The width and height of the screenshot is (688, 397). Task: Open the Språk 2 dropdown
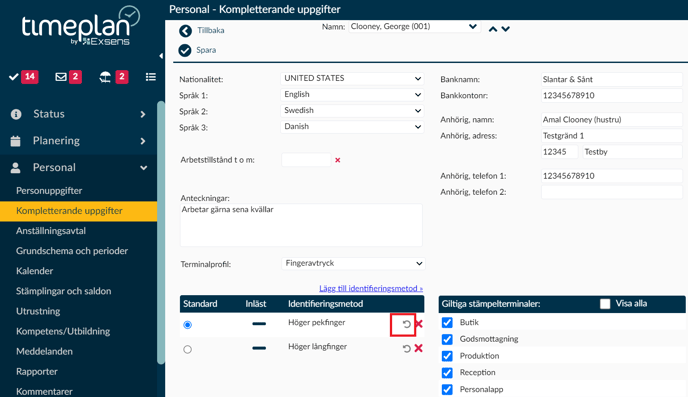(x=352, y=111)
